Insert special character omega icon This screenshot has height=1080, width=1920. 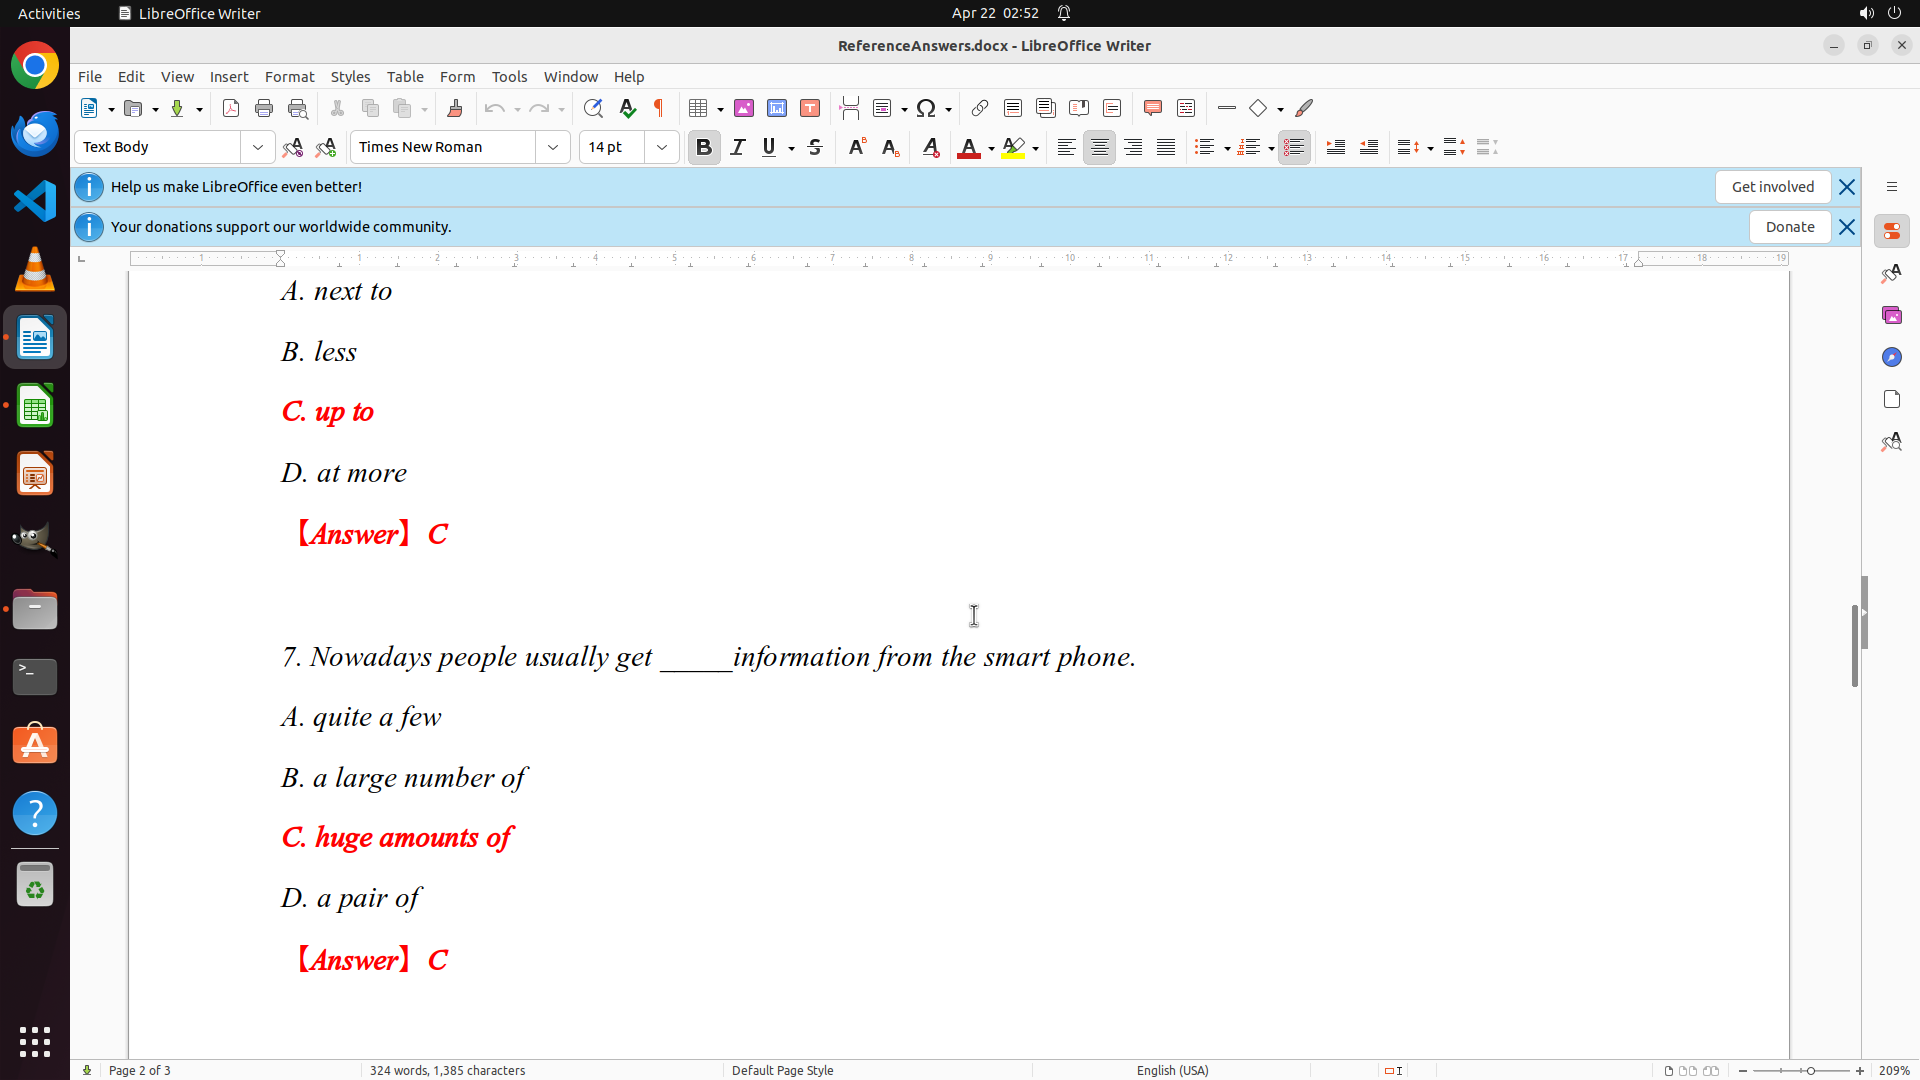(926, 108)
